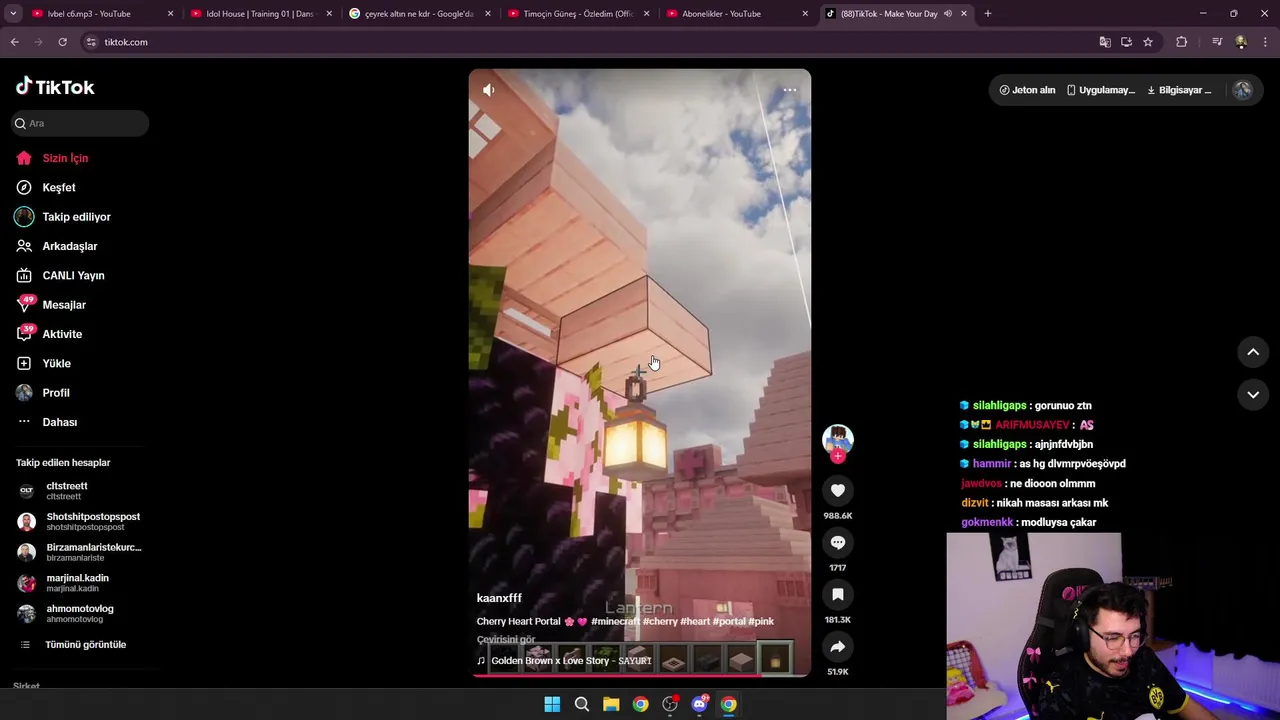Open cltstreett followed account
1280x720 pixels.
coord(67,490)
